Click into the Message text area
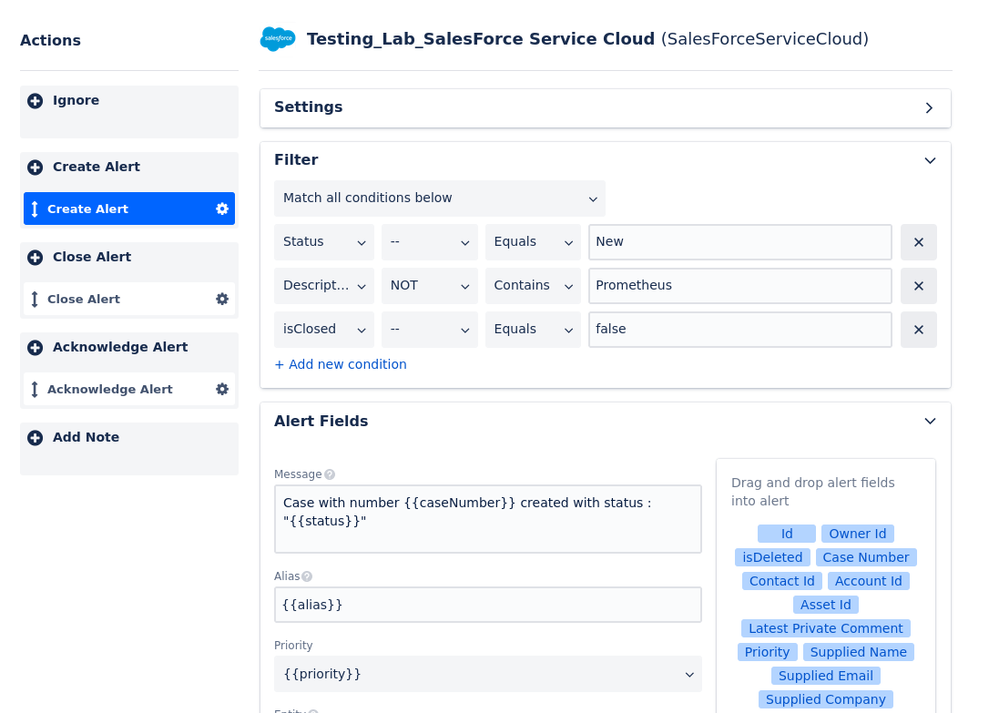 click(x=488, y=519)
